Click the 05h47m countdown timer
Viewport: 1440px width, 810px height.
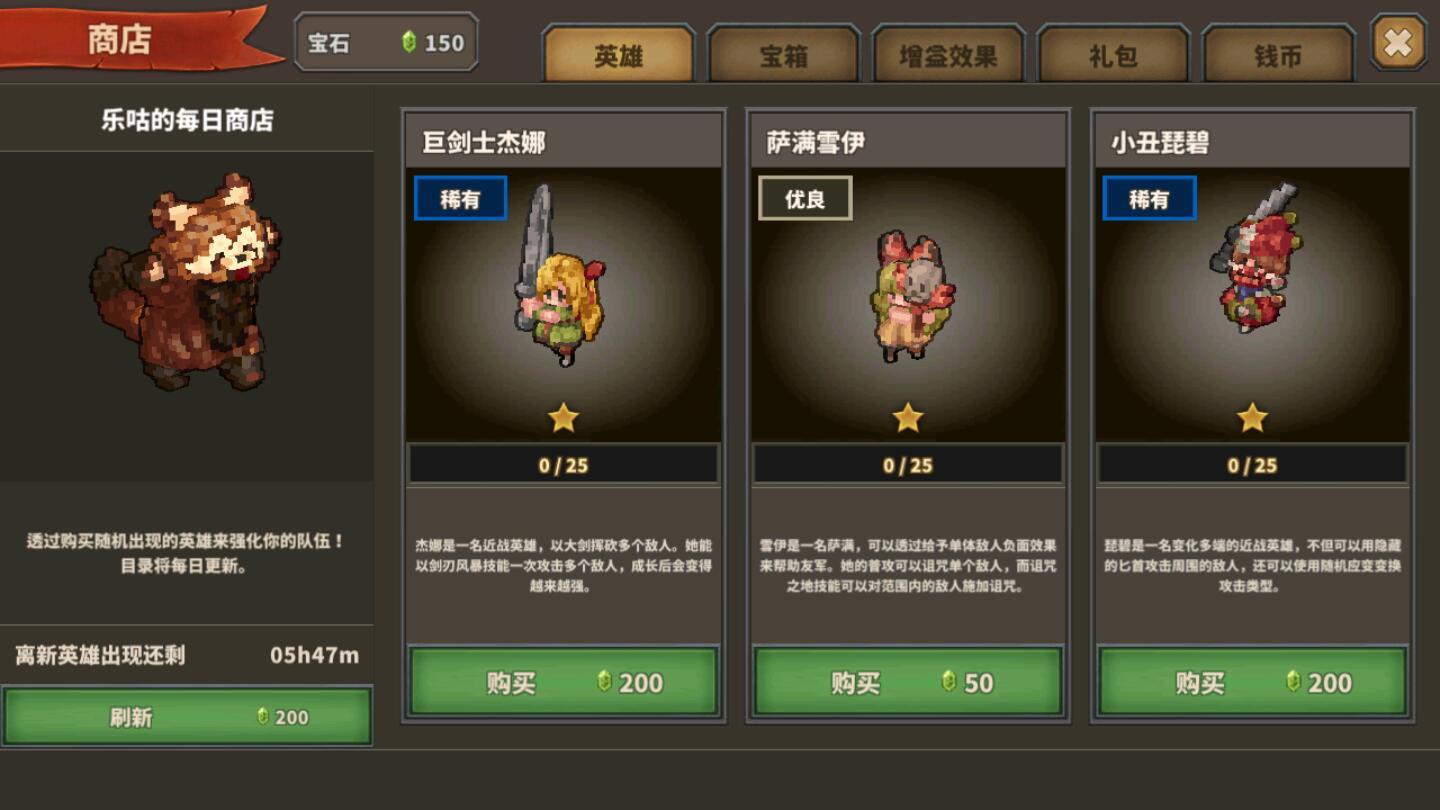[x=314, y=656]
